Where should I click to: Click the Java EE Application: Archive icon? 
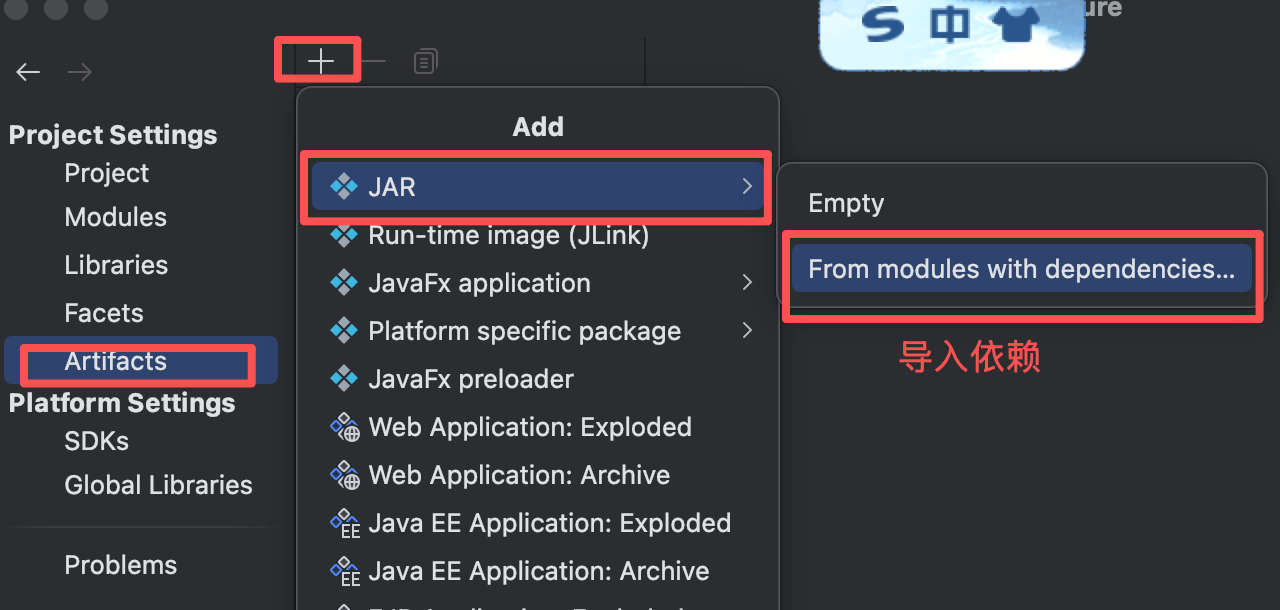pyautogui.click(x=345, y=572)
